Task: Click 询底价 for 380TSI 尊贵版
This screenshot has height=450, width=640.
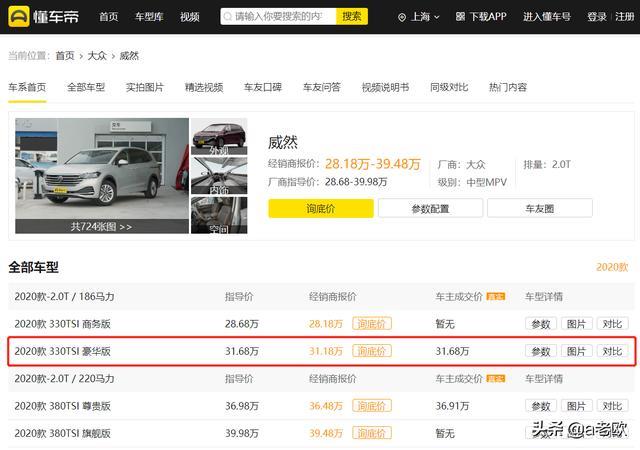Action: point(372,406)
